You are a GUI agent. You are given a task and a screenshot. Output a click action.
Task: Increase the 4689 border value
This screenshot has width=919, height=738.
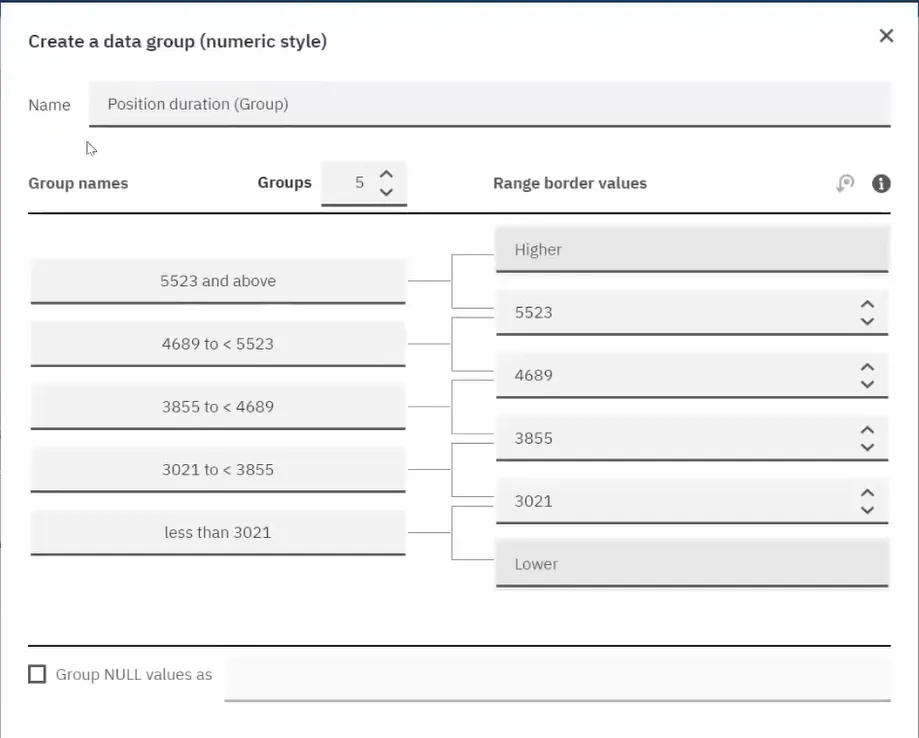point(867,367)
